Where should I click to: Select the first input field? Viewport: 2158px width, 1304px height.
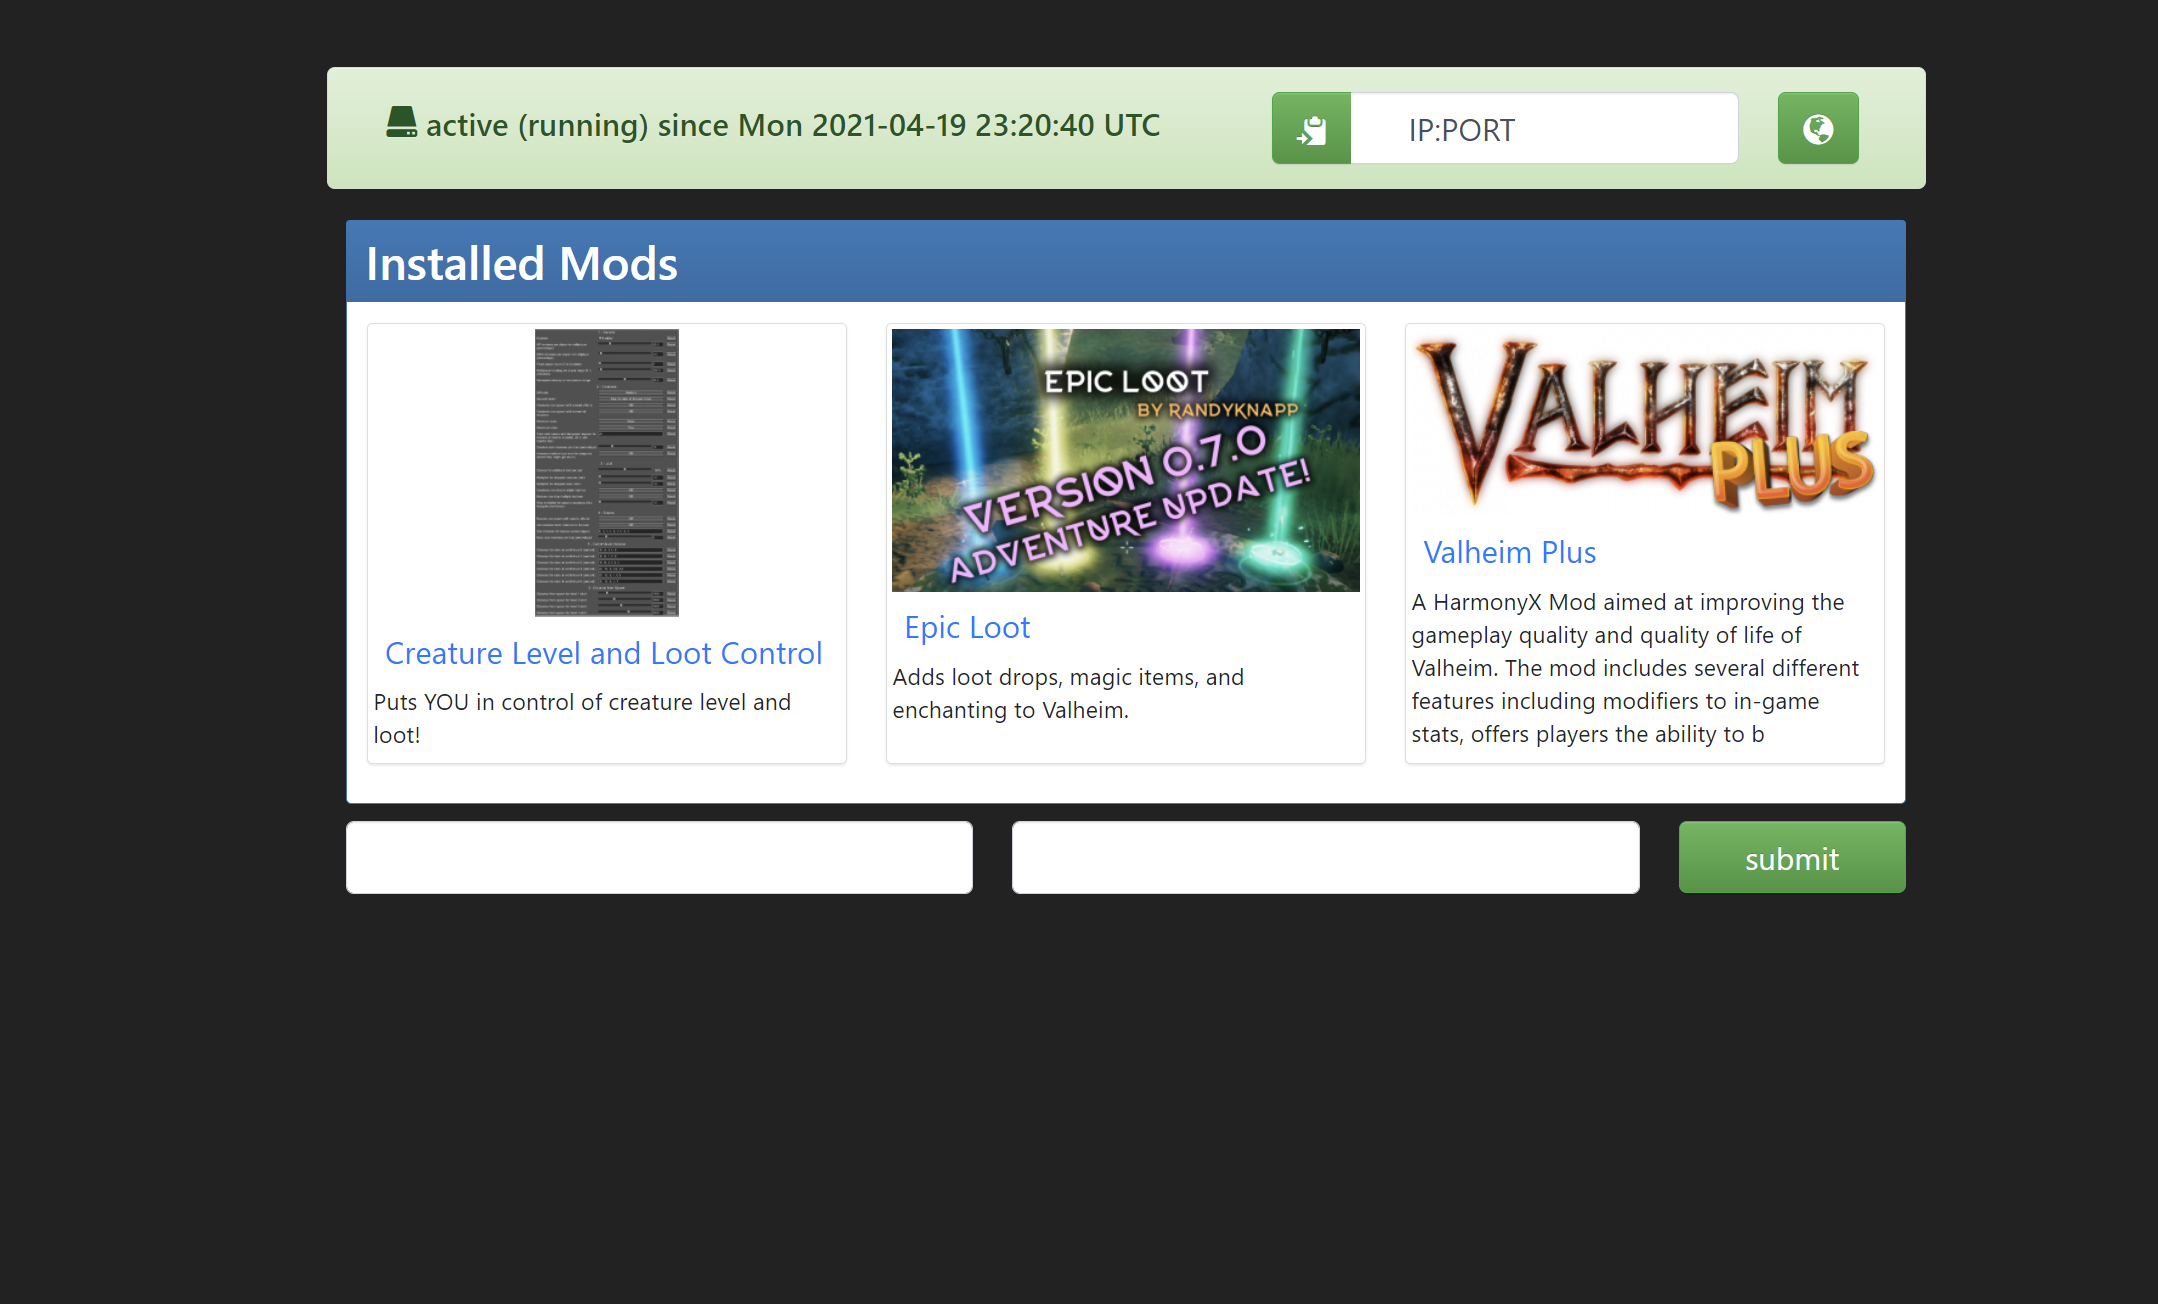[660, 857]
